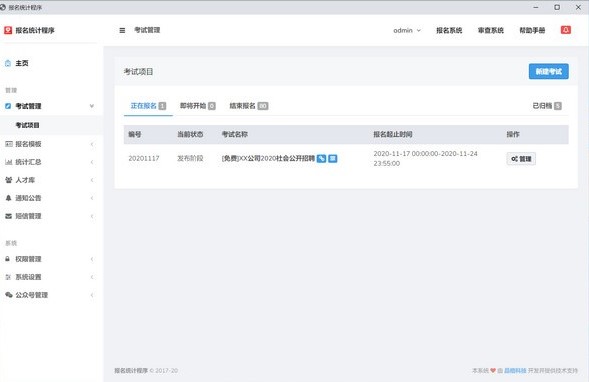Click the exam number 20201117 cell
Viewport: 589px width, 382px height.
(144, 159)
